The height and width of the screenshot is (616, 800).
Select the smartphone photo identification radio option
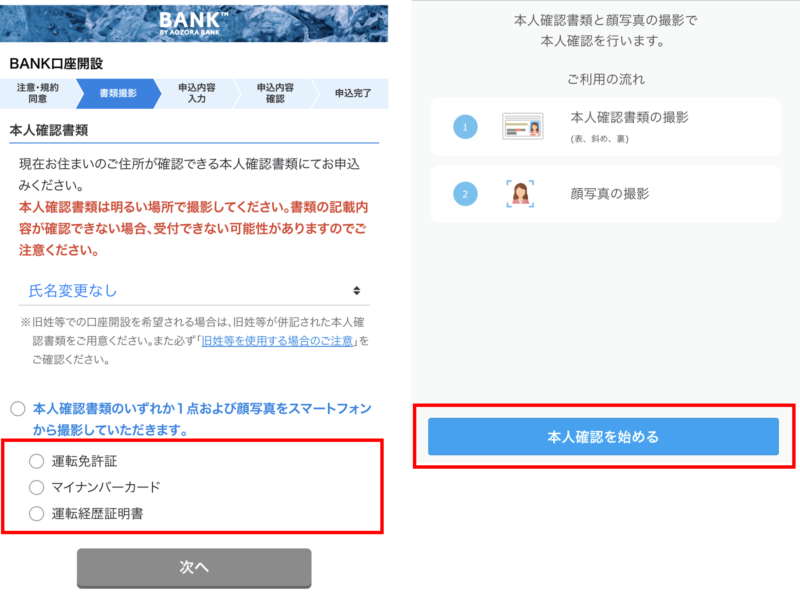[x=18, y=409]
